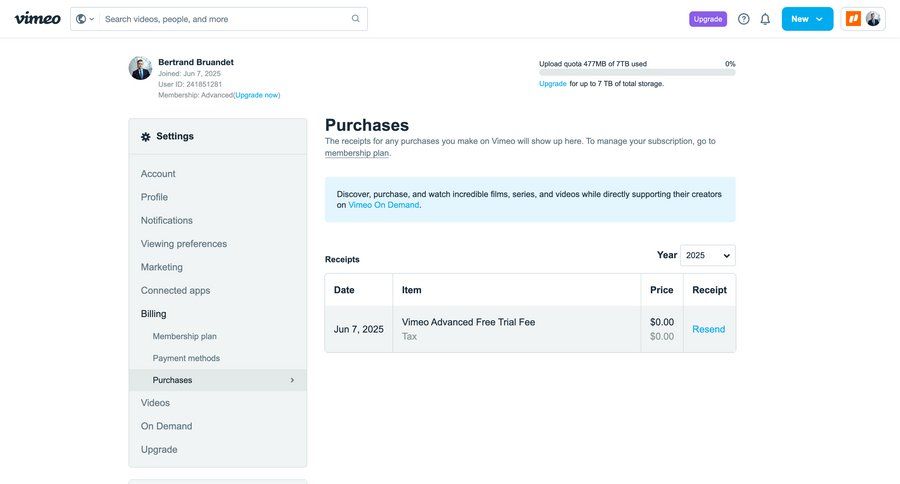The image size is (900, 484).
Task: Click the upload quota progress bar
Action: (637, 73)
